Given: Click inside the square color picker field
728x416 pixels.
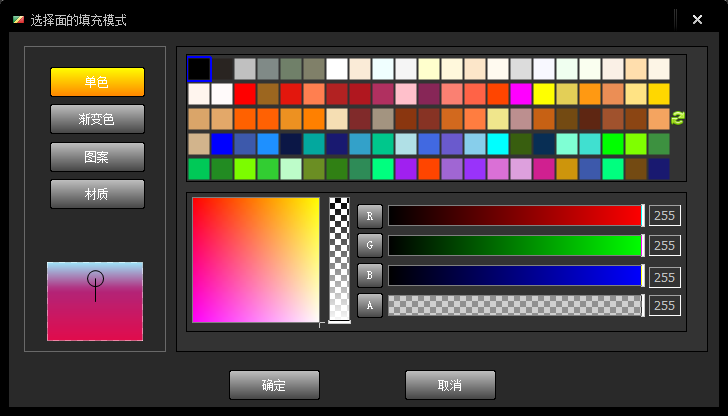Looking at the screenshot, I should pos(255,260).
